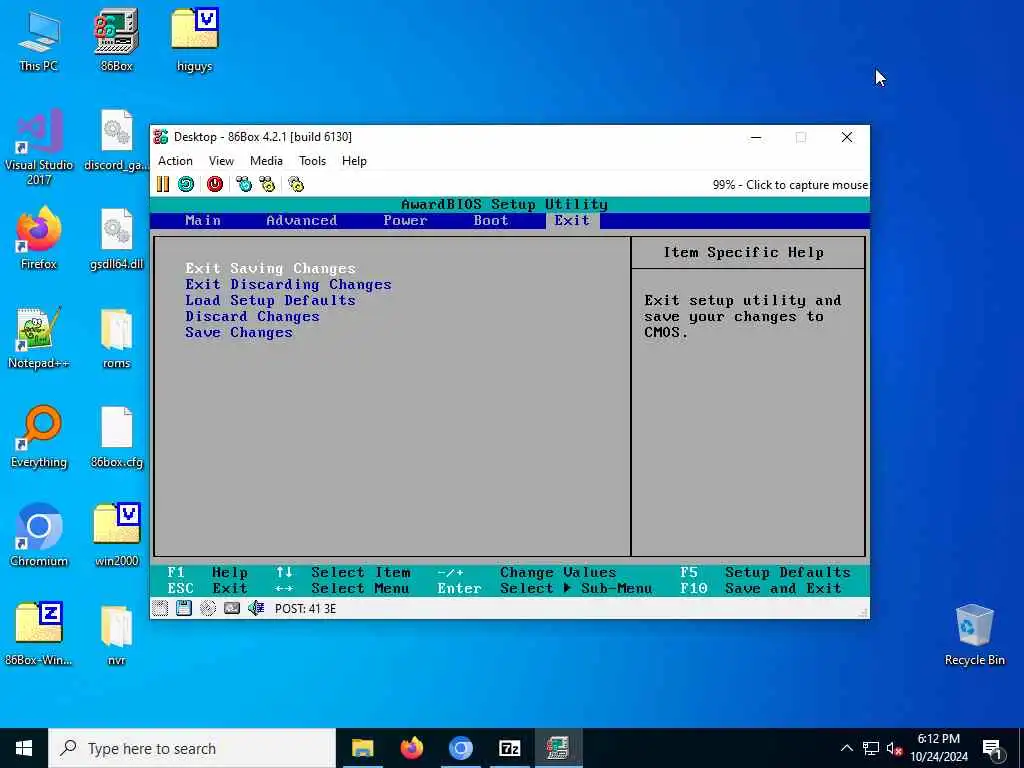Select the Firefox desktop shortcut
The image size is (1024, 768).
click(39, 238)
